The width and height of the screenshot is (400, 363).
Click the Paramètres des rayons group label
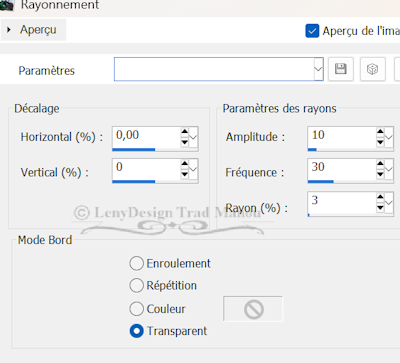click(280, 109)
